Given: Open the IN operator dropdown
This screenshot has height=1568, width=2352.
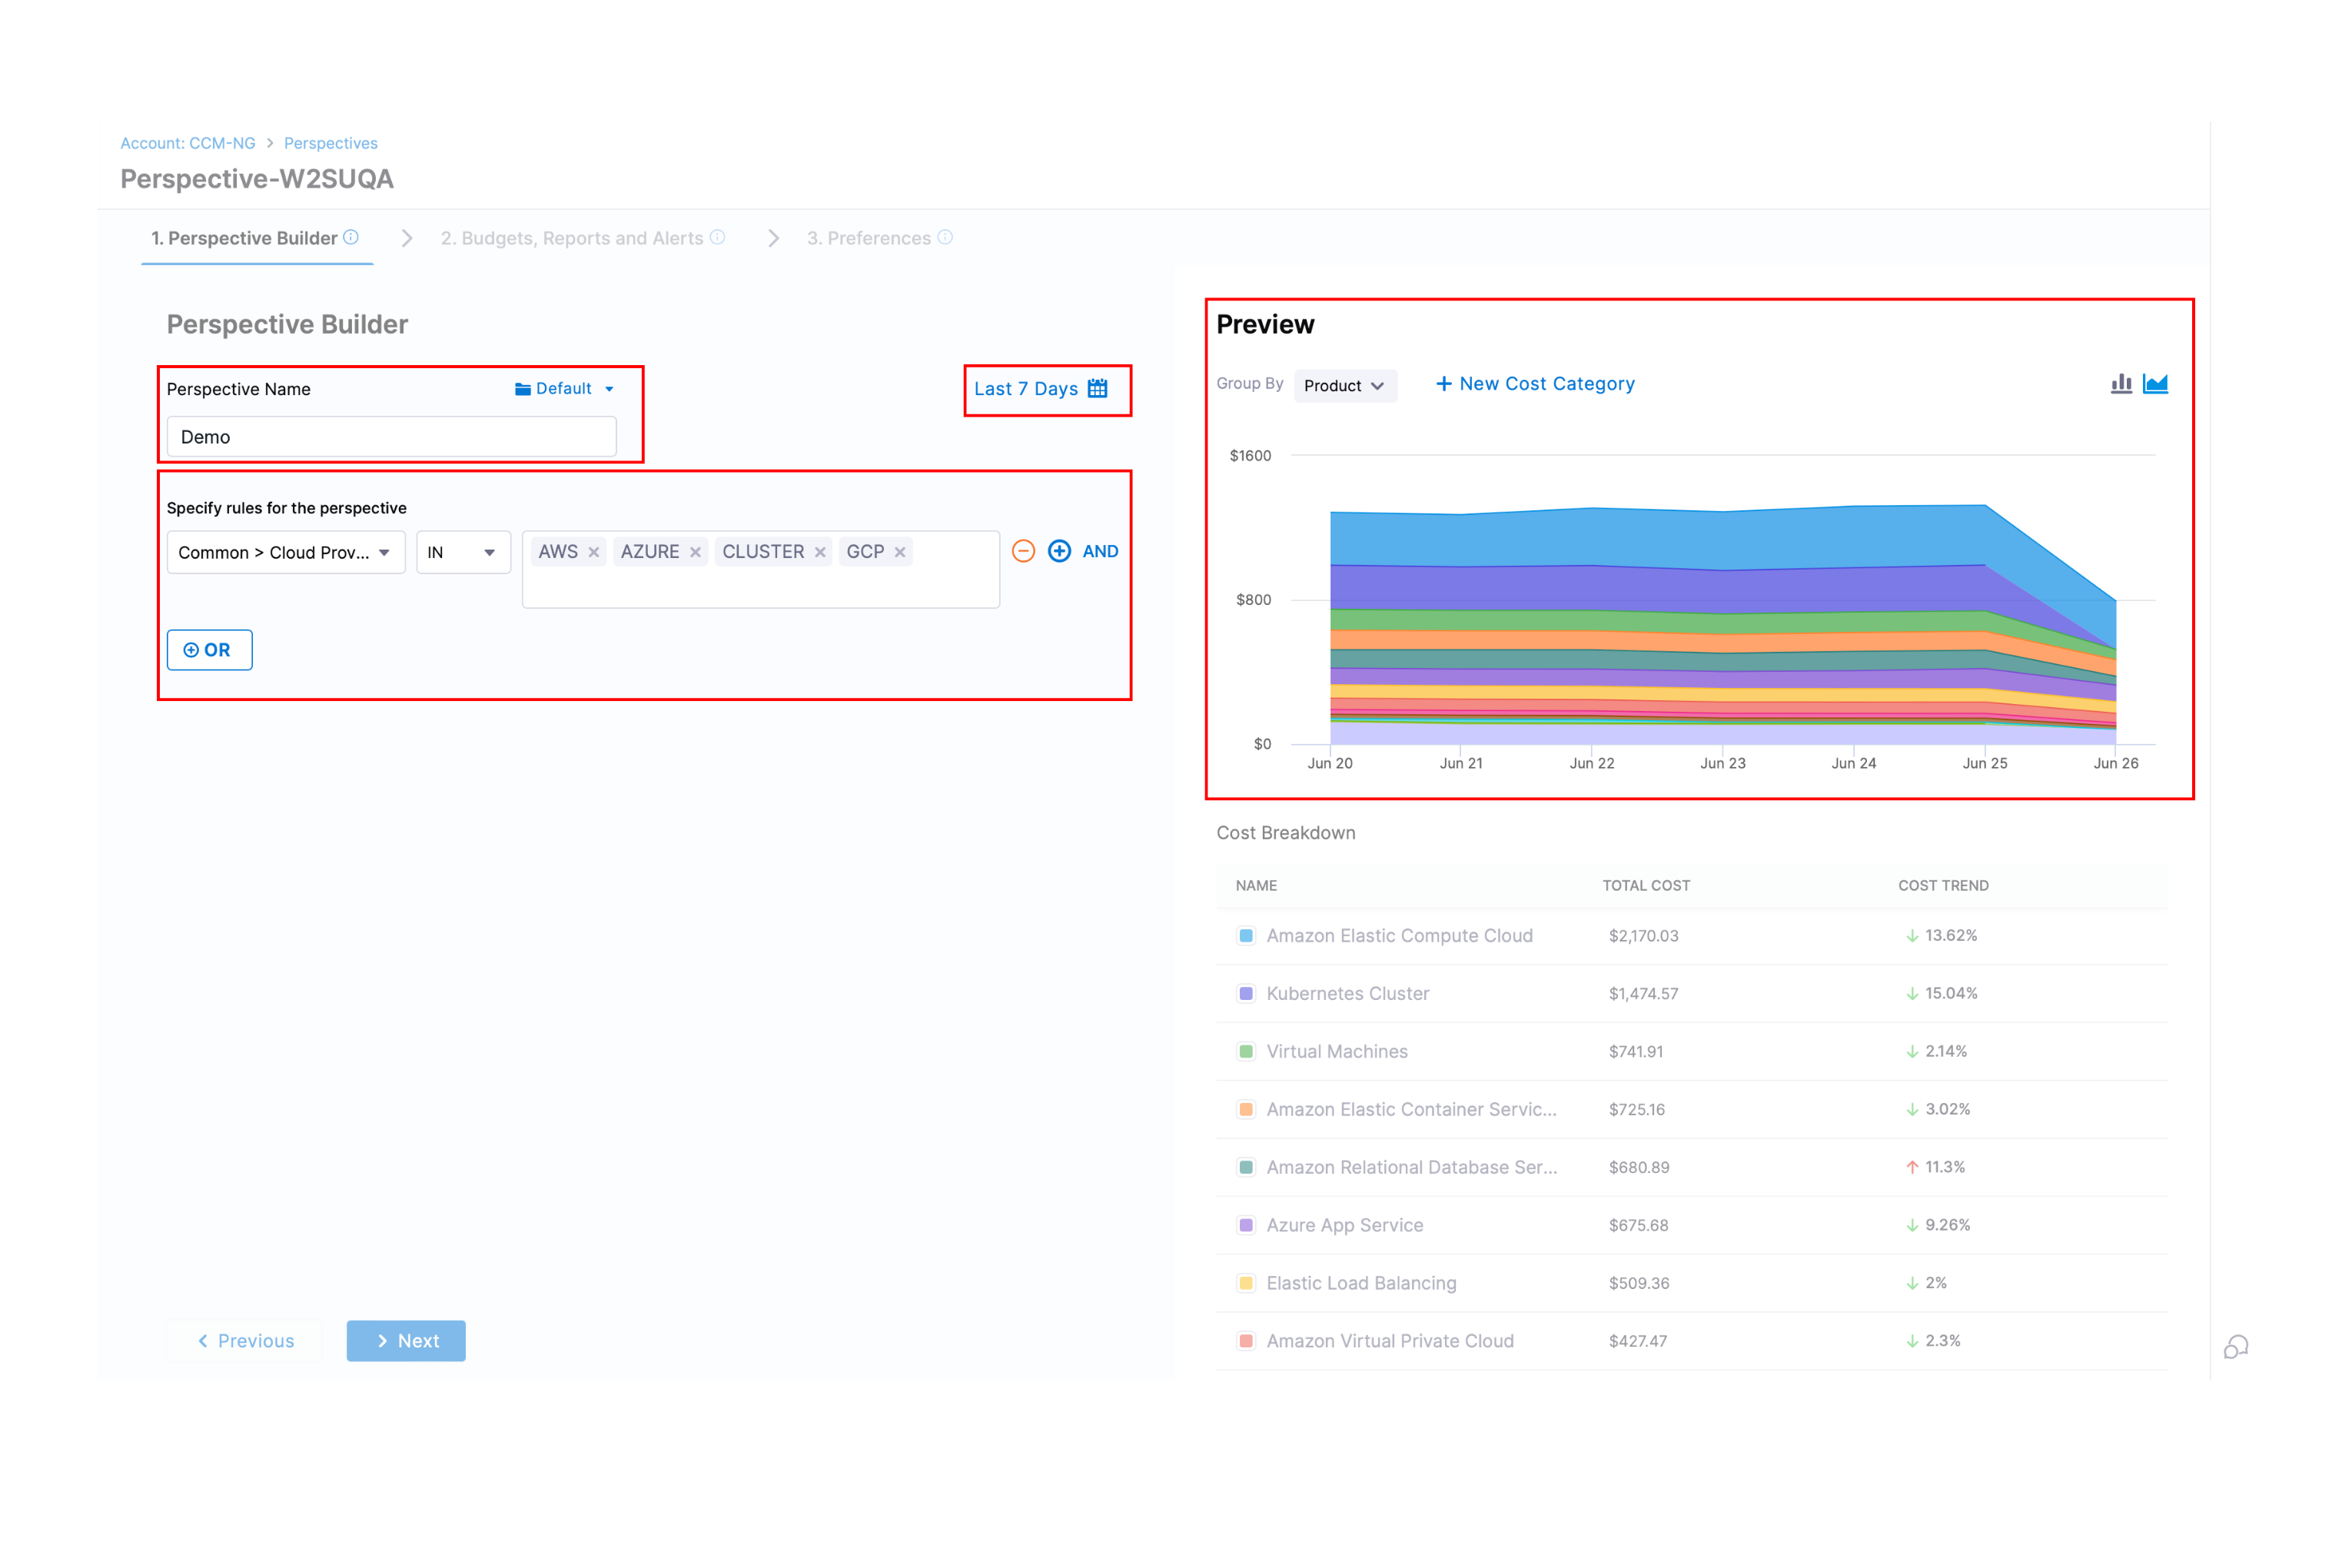Looking at the screenshot, I should (x=462, y=552).
